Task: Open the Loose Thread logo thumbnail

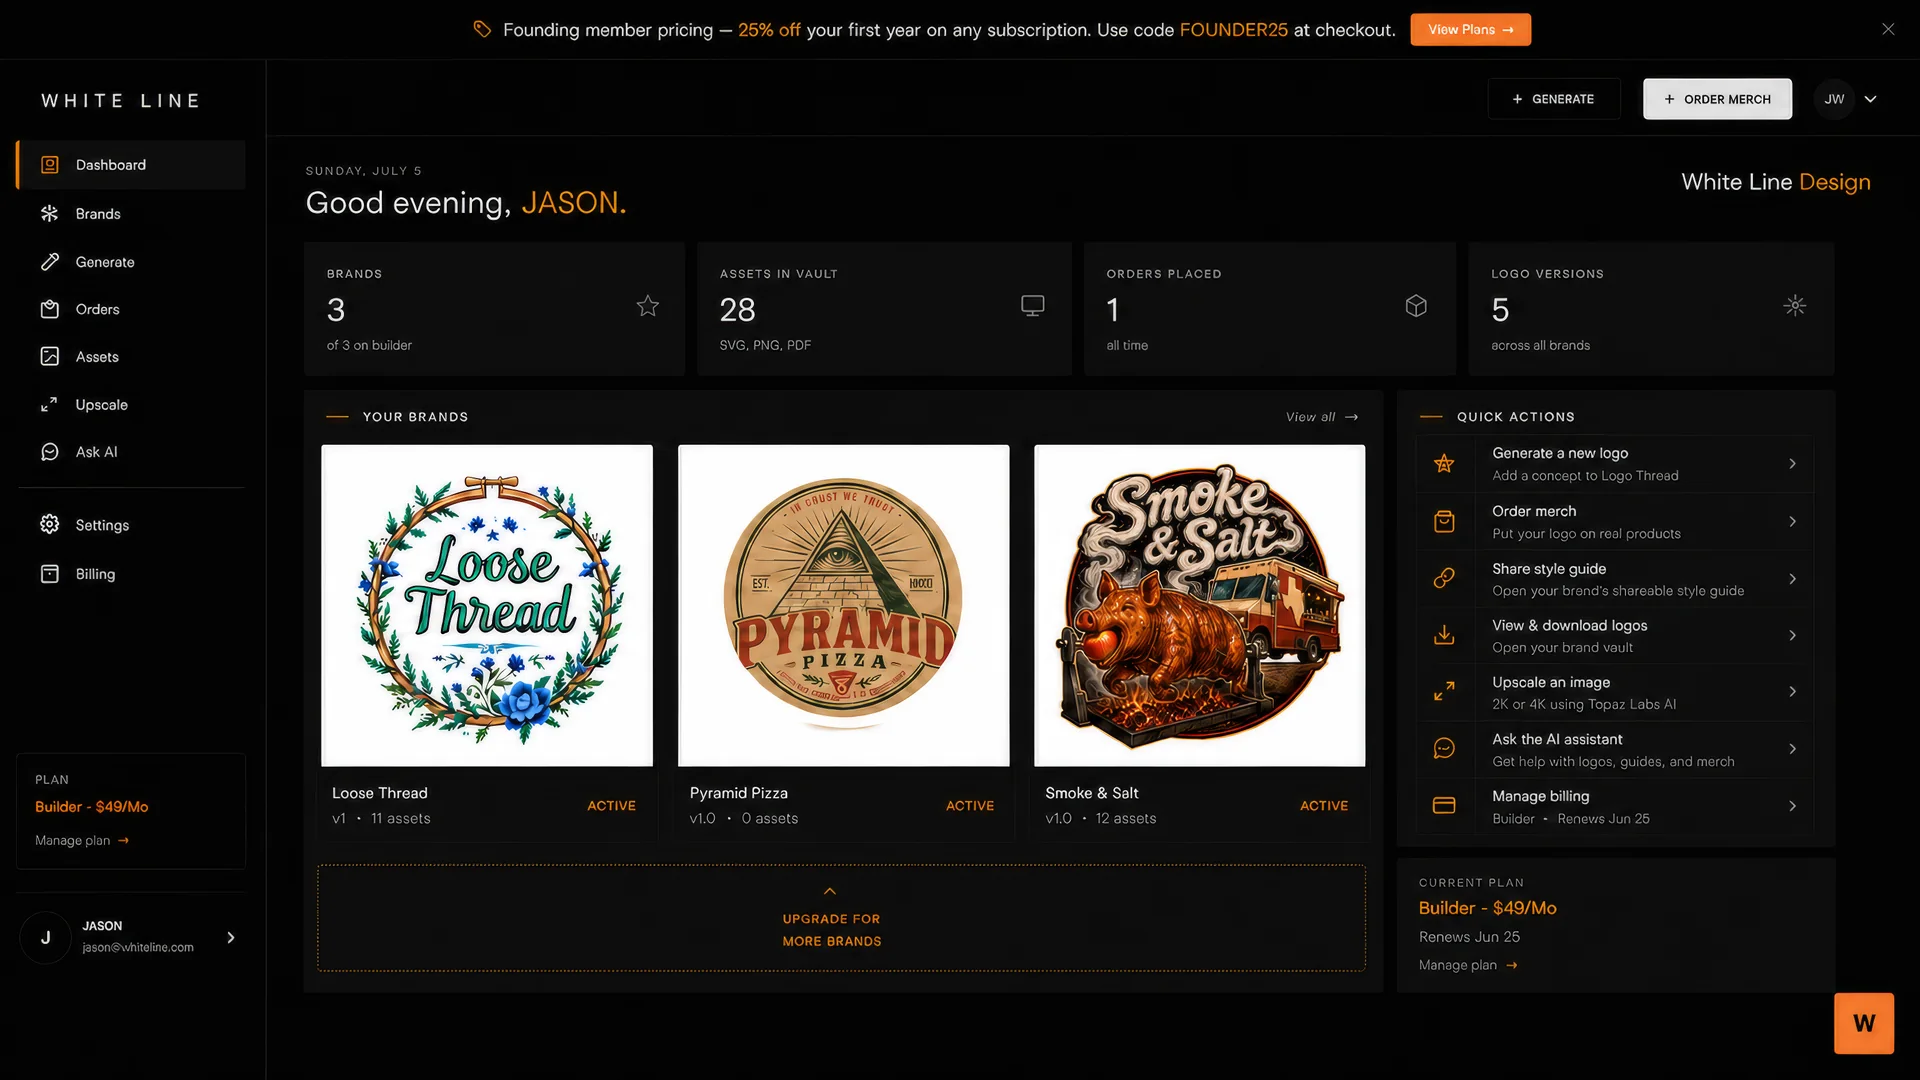Action: click(x=487, y=605)
